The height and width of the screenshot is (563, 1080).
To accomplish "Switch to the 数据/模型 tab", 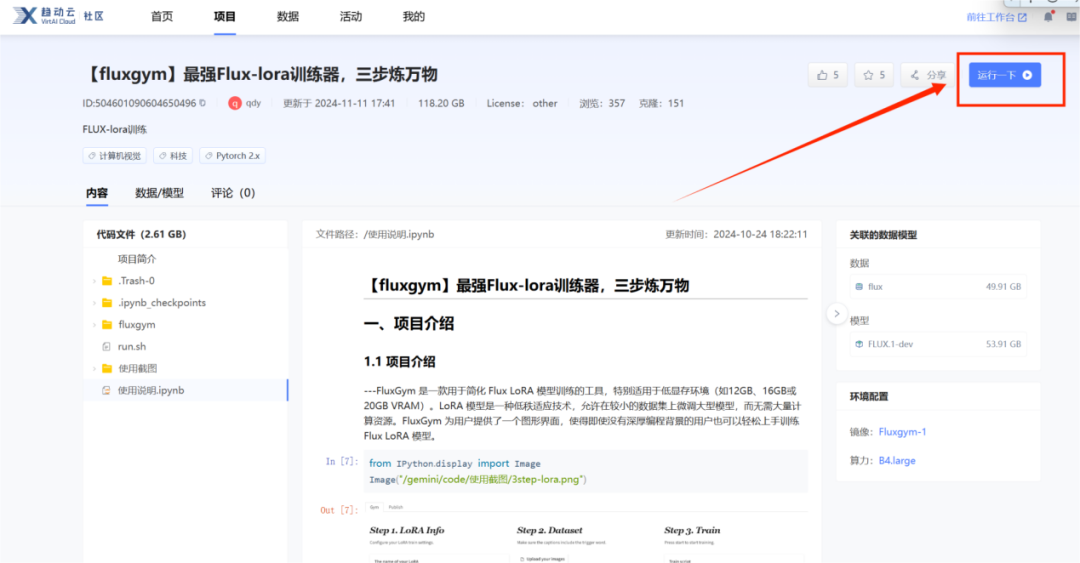I will pos(159,193).
